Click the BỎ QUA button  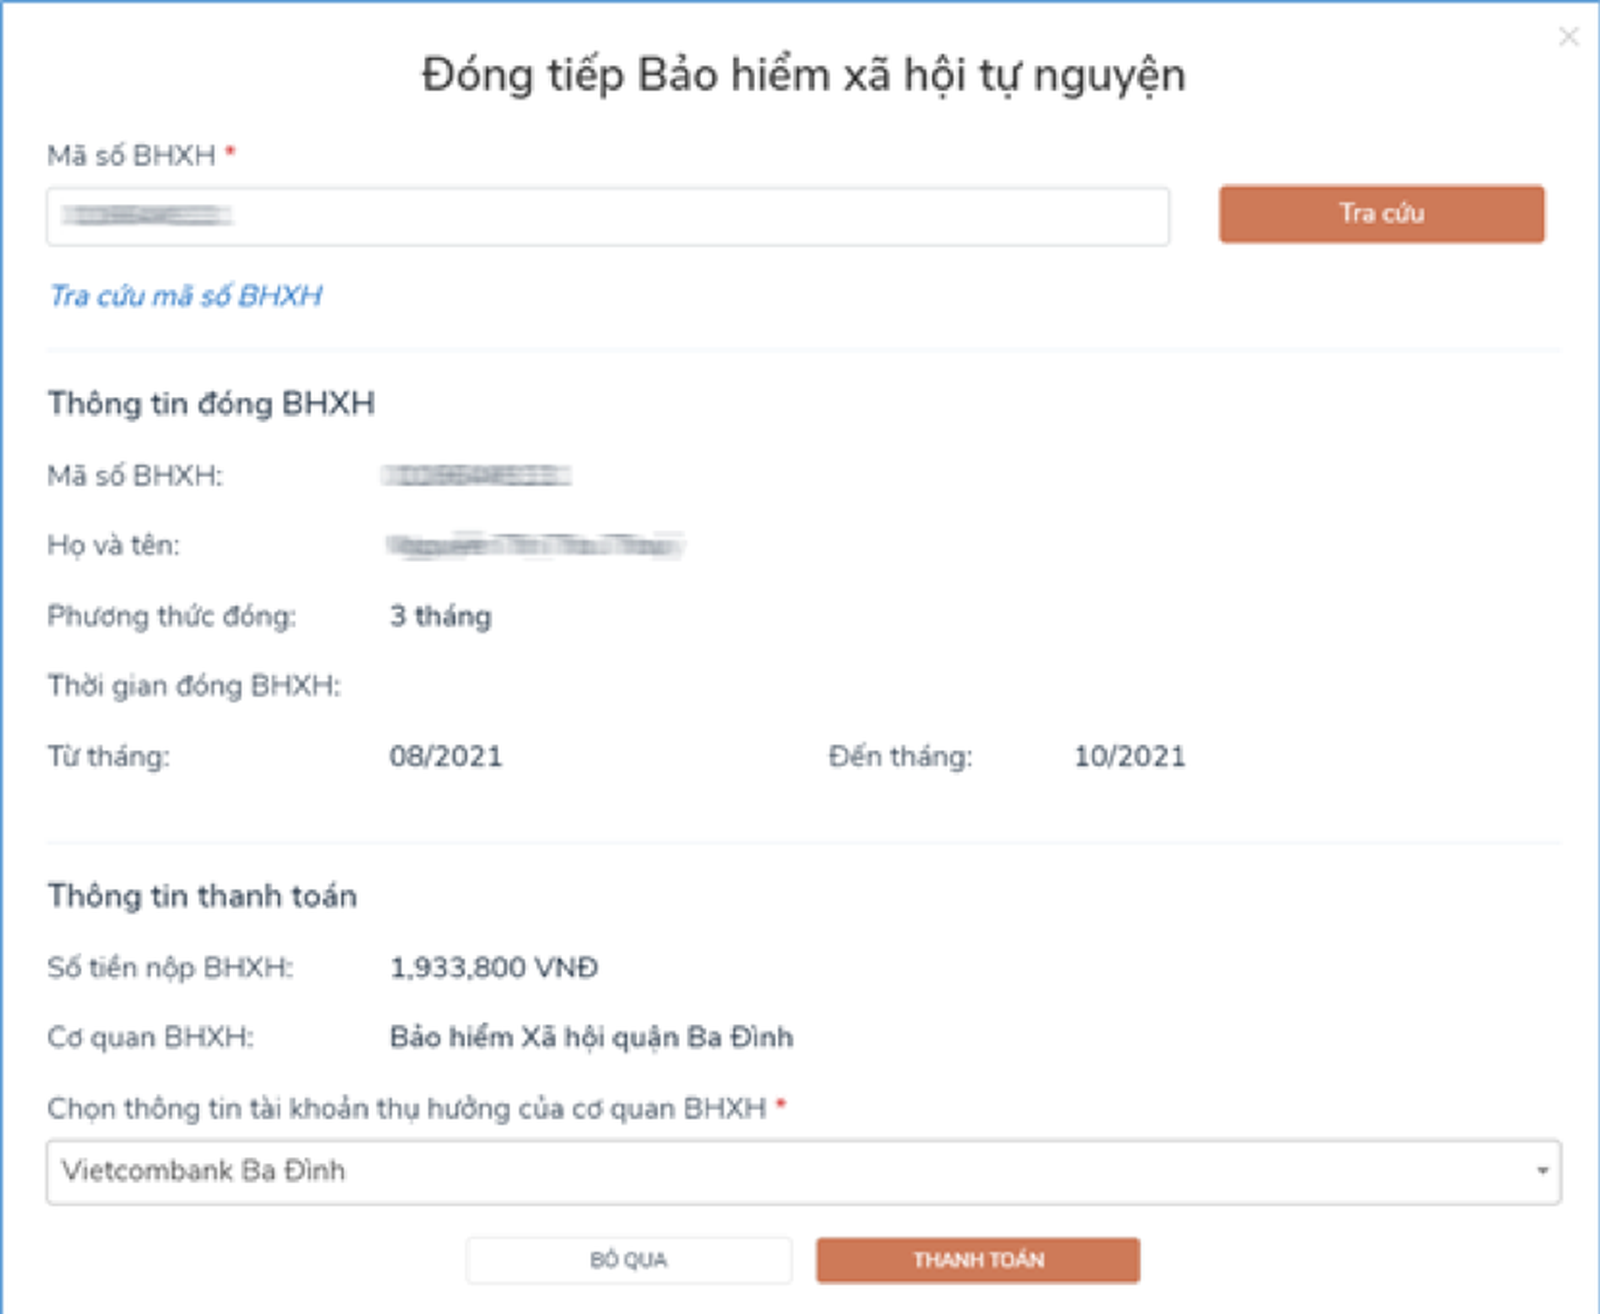[x=629, y=1260]
